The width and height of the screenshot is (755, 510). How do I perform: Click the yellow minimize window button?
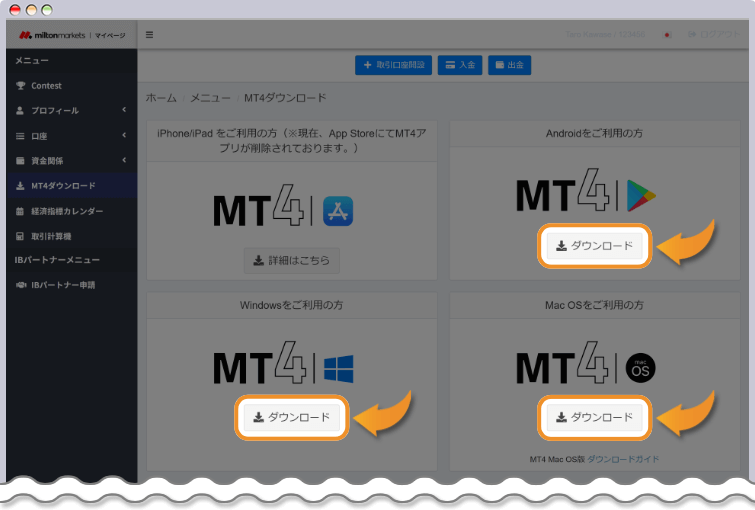(31, 10)
